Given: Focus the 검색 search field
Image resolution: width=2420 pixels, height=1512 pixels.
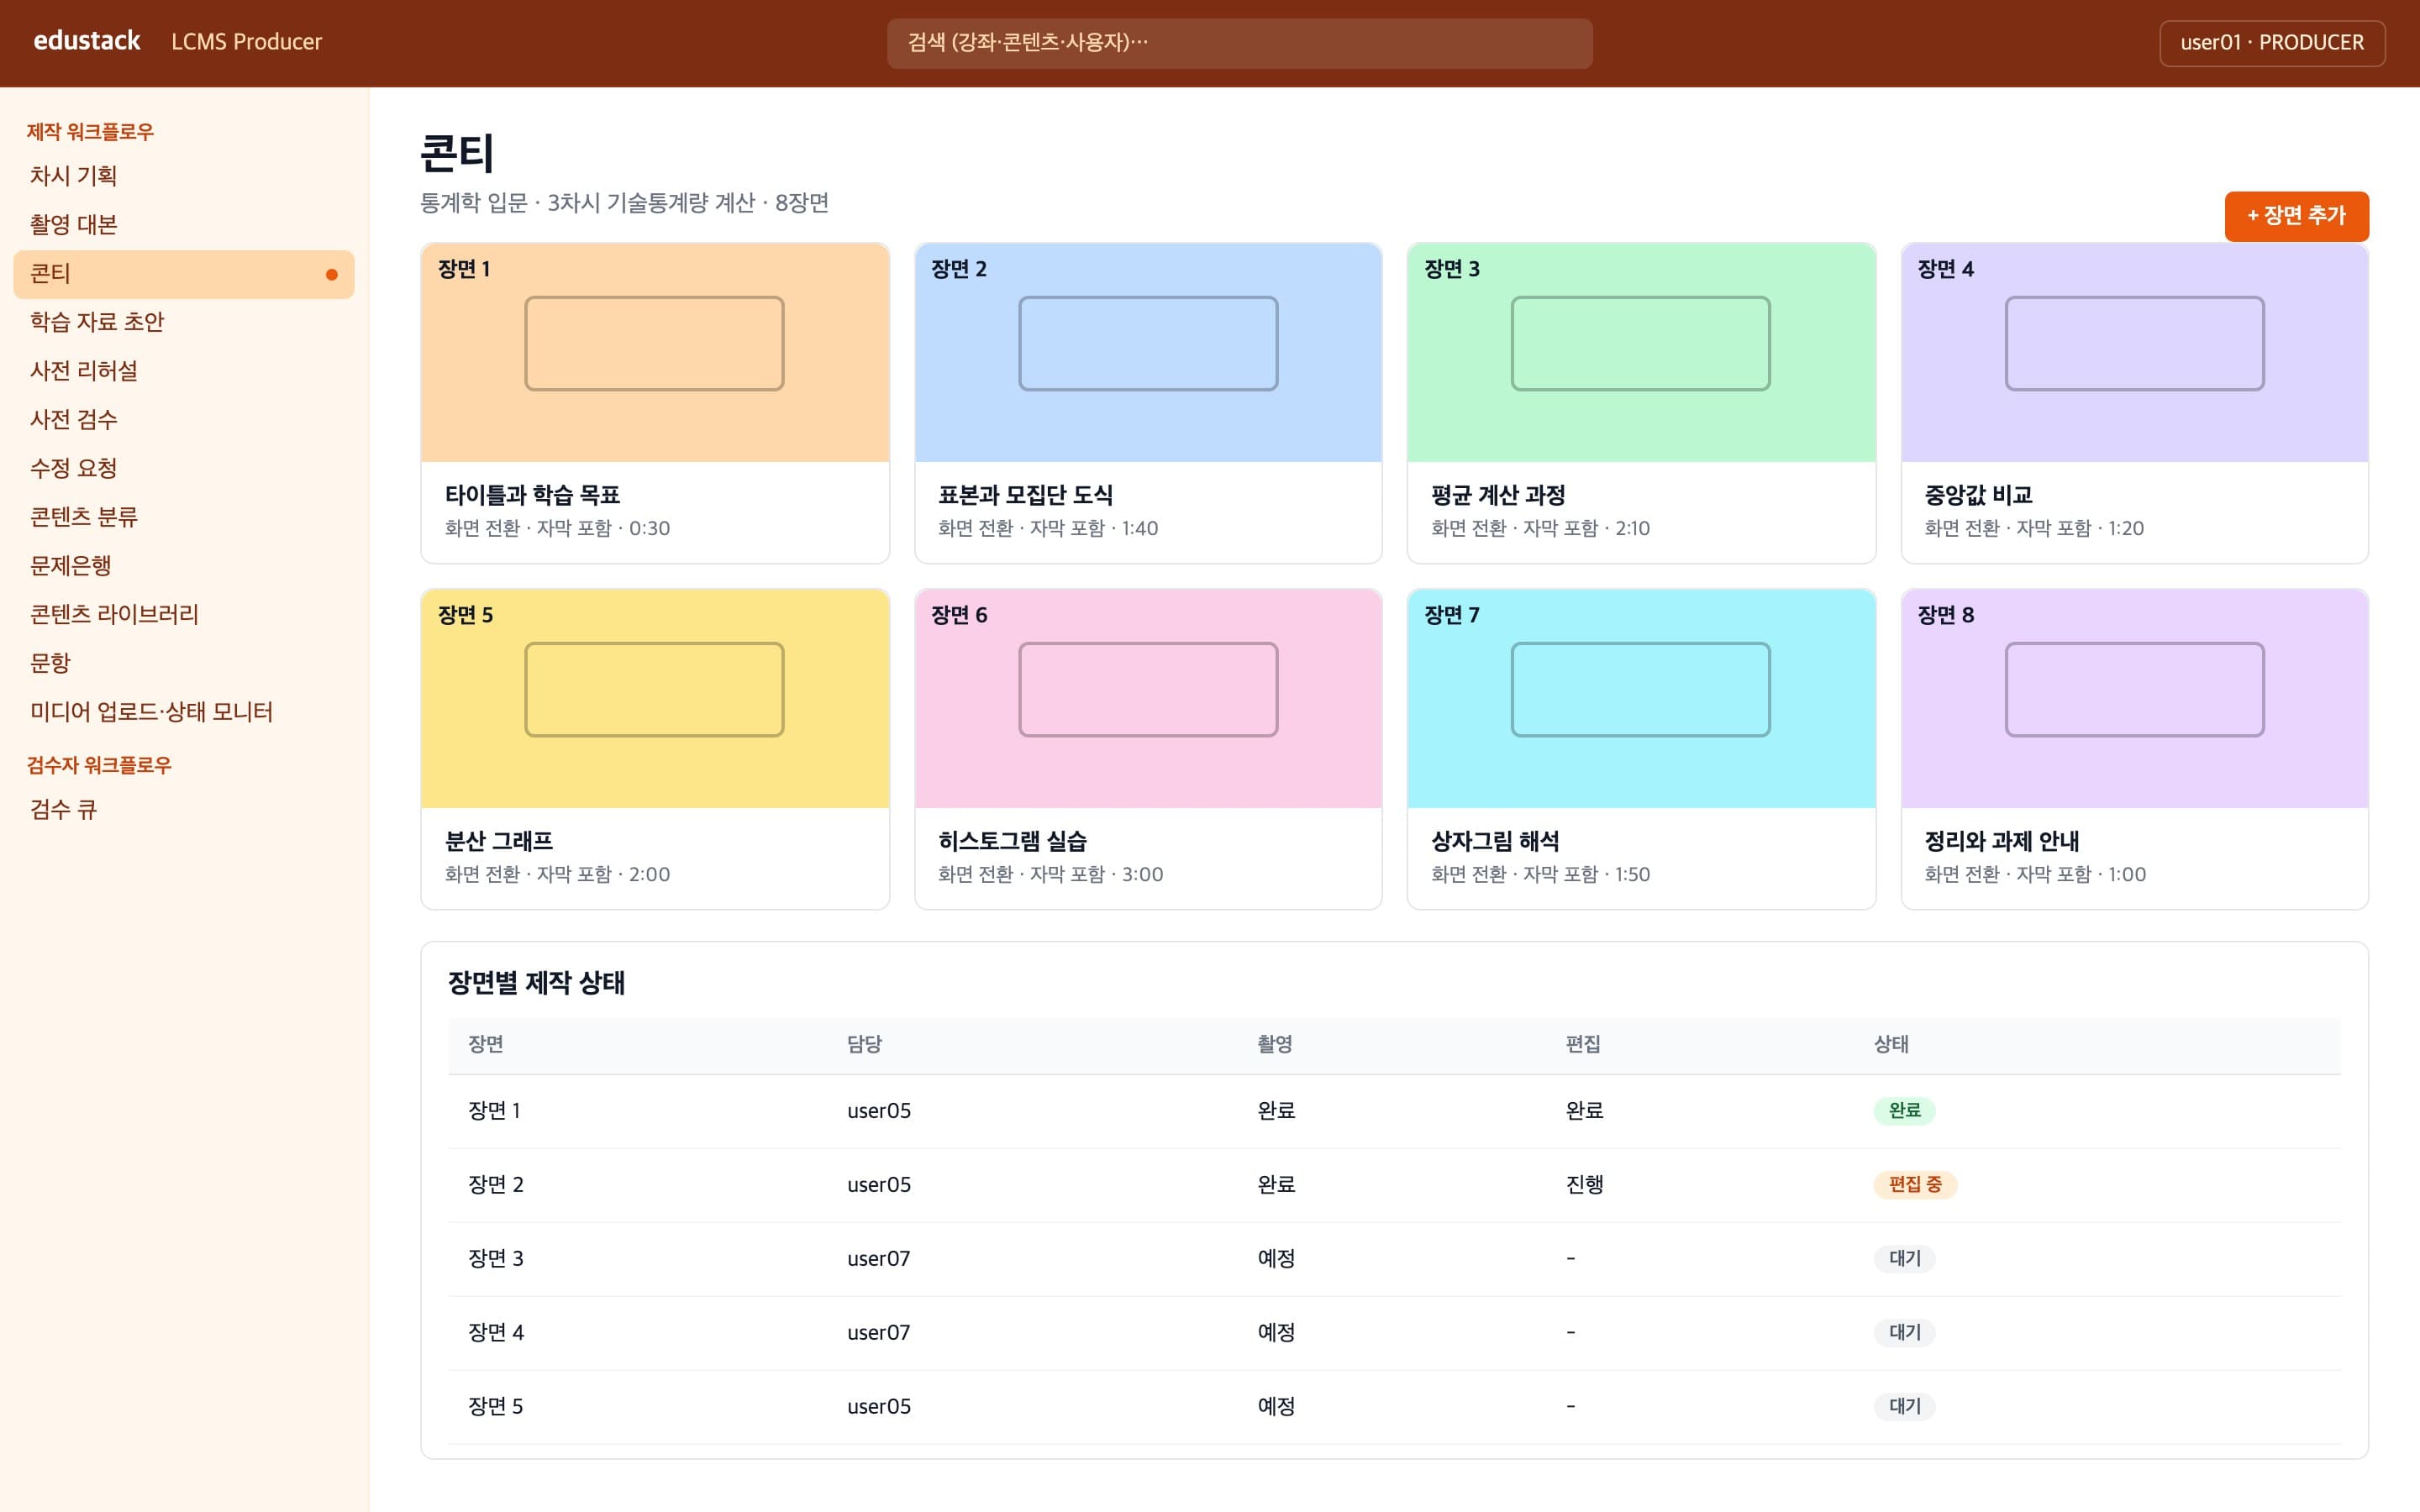Looking at the screenshot, I should tap(1239, 43).
